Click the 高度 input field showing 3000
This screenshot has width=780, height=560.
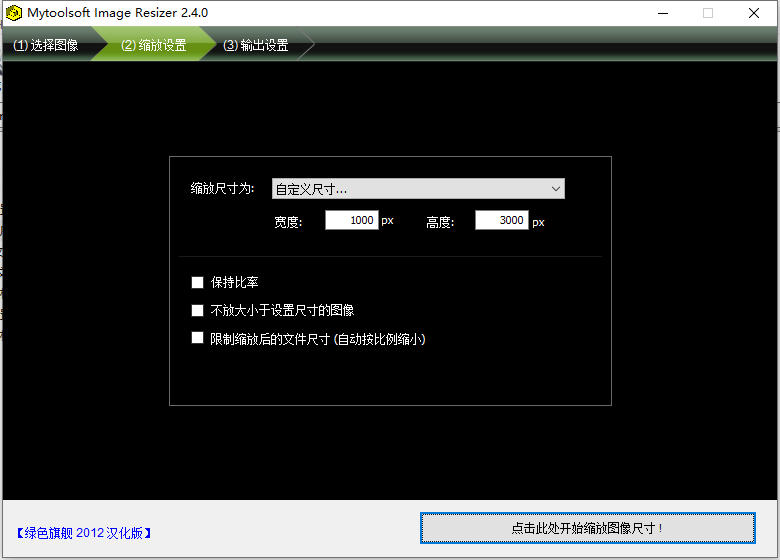click(501, 220)
